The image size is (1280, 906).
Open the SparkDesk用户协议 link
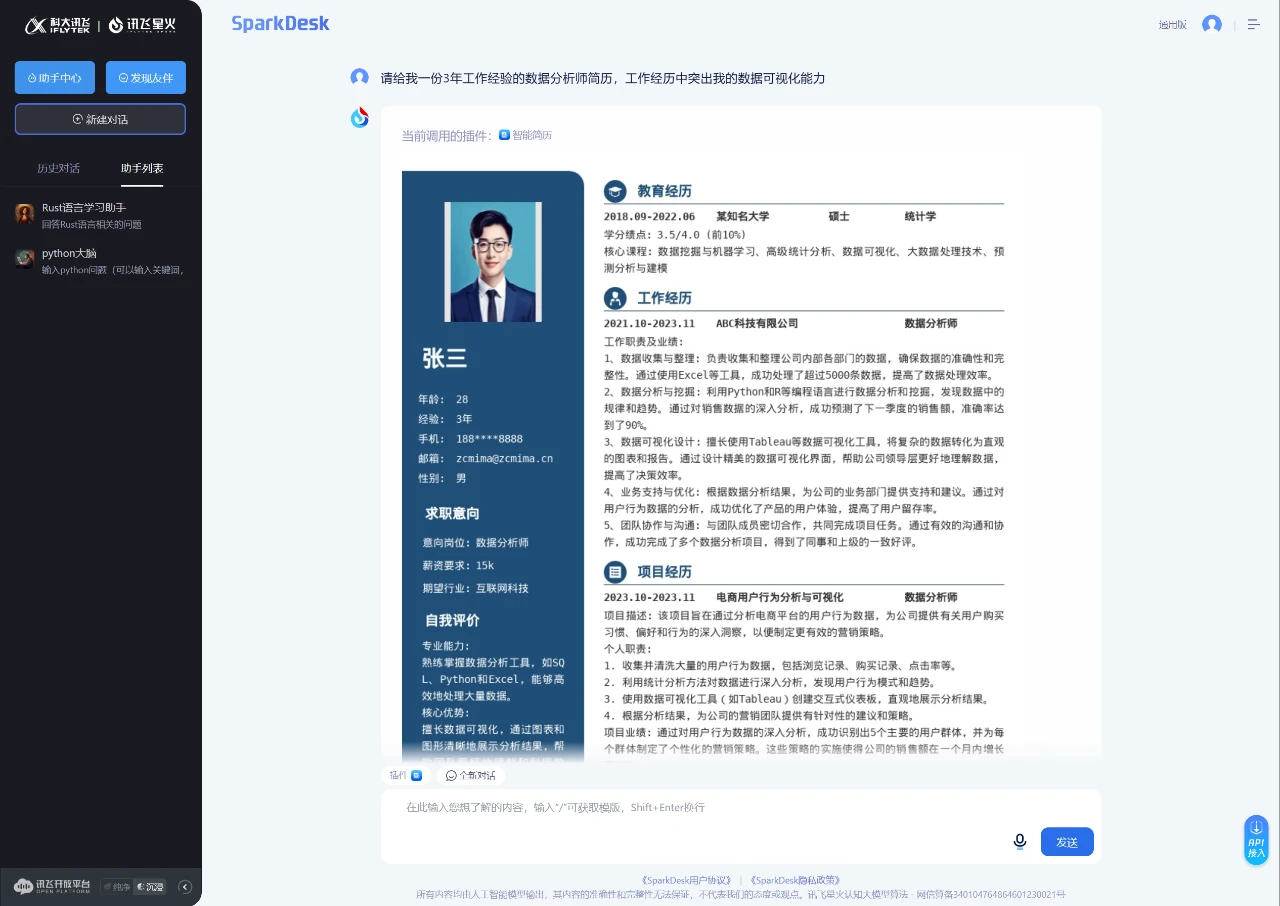[686, 880]
